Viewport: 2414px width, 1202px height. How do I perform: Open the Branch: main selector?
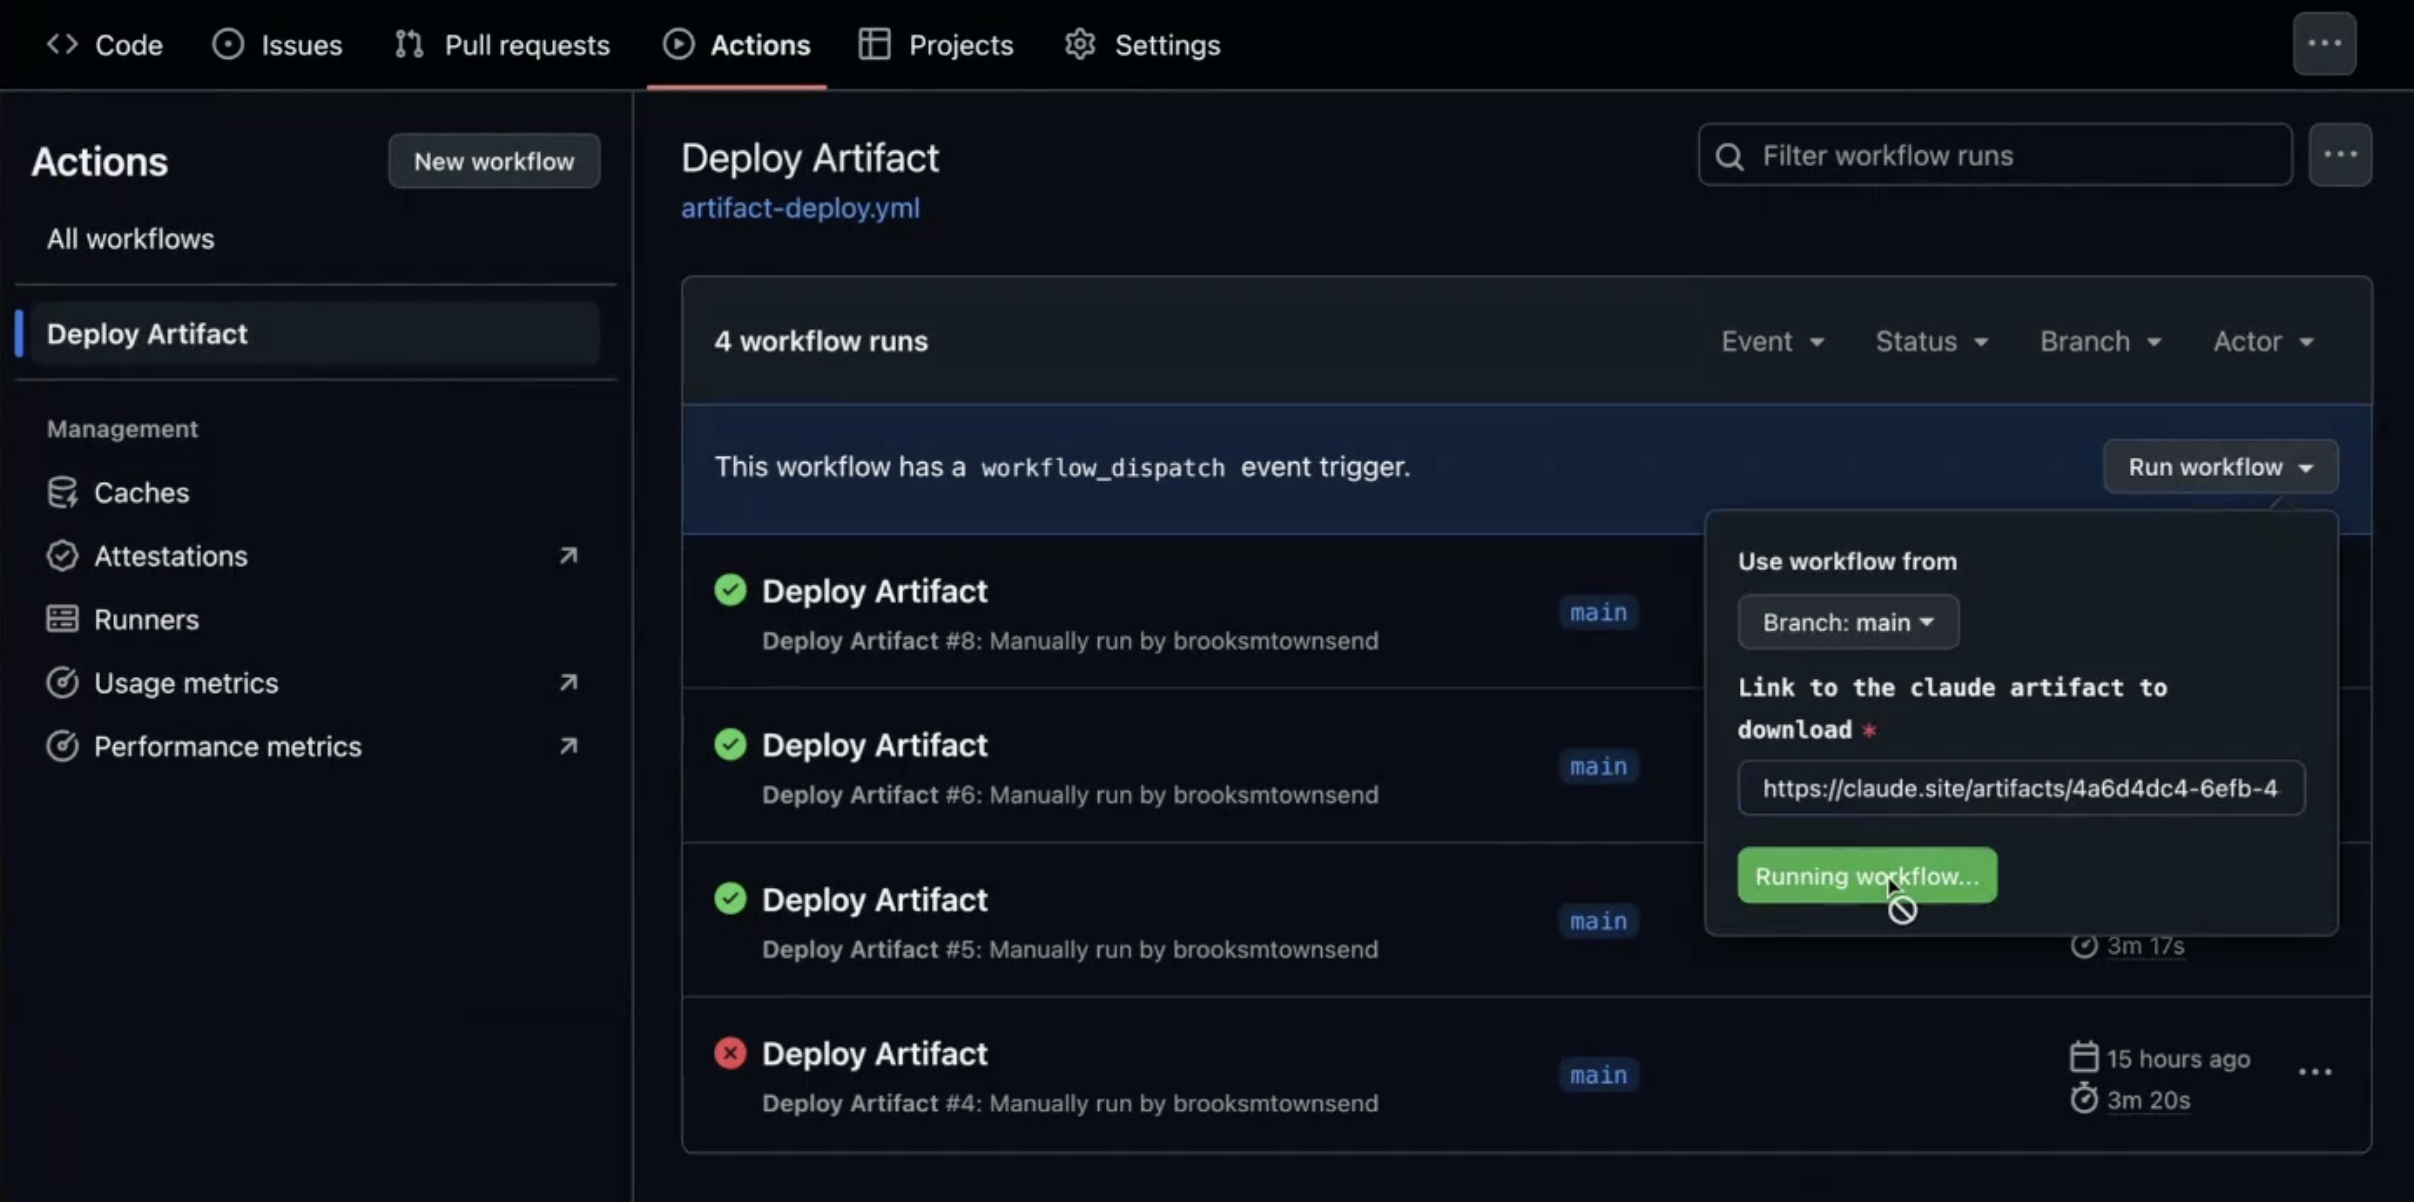coord(1847,622)
